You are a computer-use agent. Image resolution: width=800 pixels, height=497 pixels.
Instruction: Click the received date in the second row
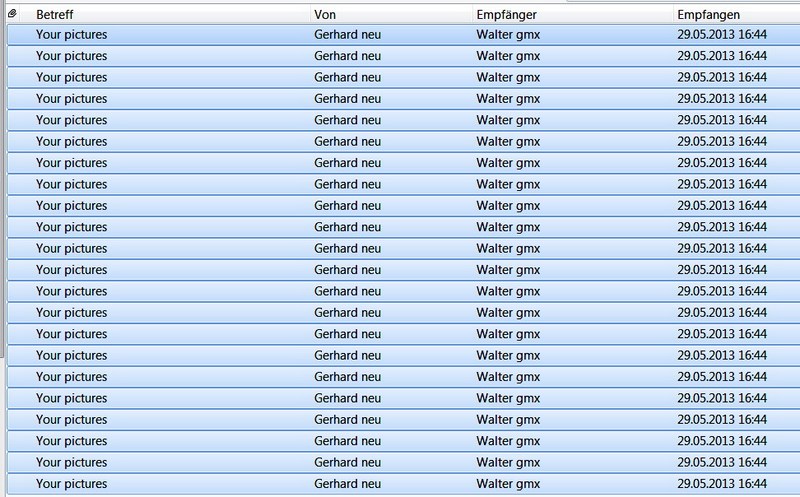[x=721, y=56]
